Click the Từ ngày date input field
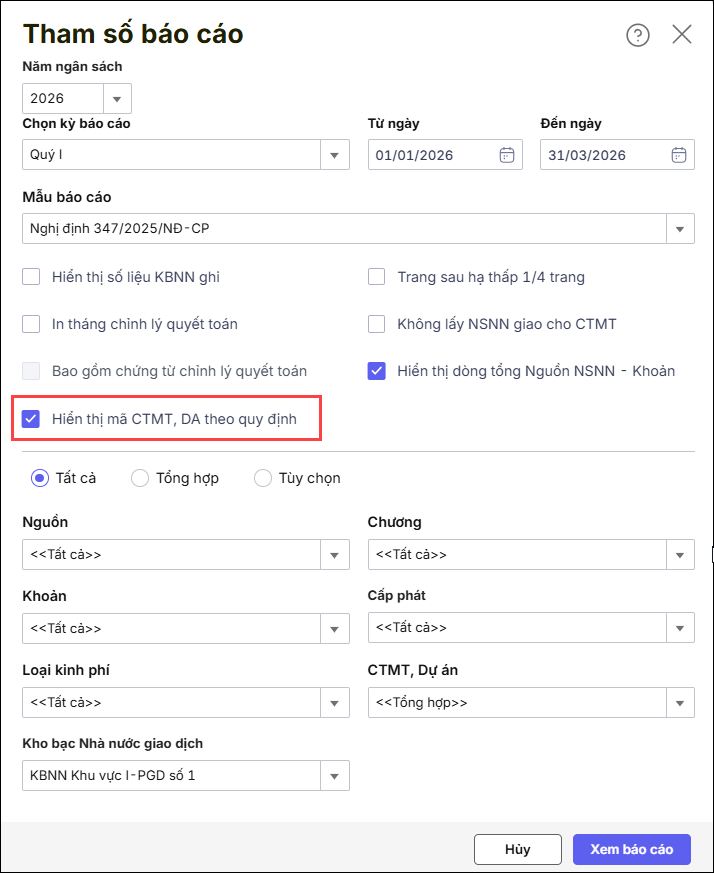The image size is (714, 873). pyautogui.click(x=430, y=155)
